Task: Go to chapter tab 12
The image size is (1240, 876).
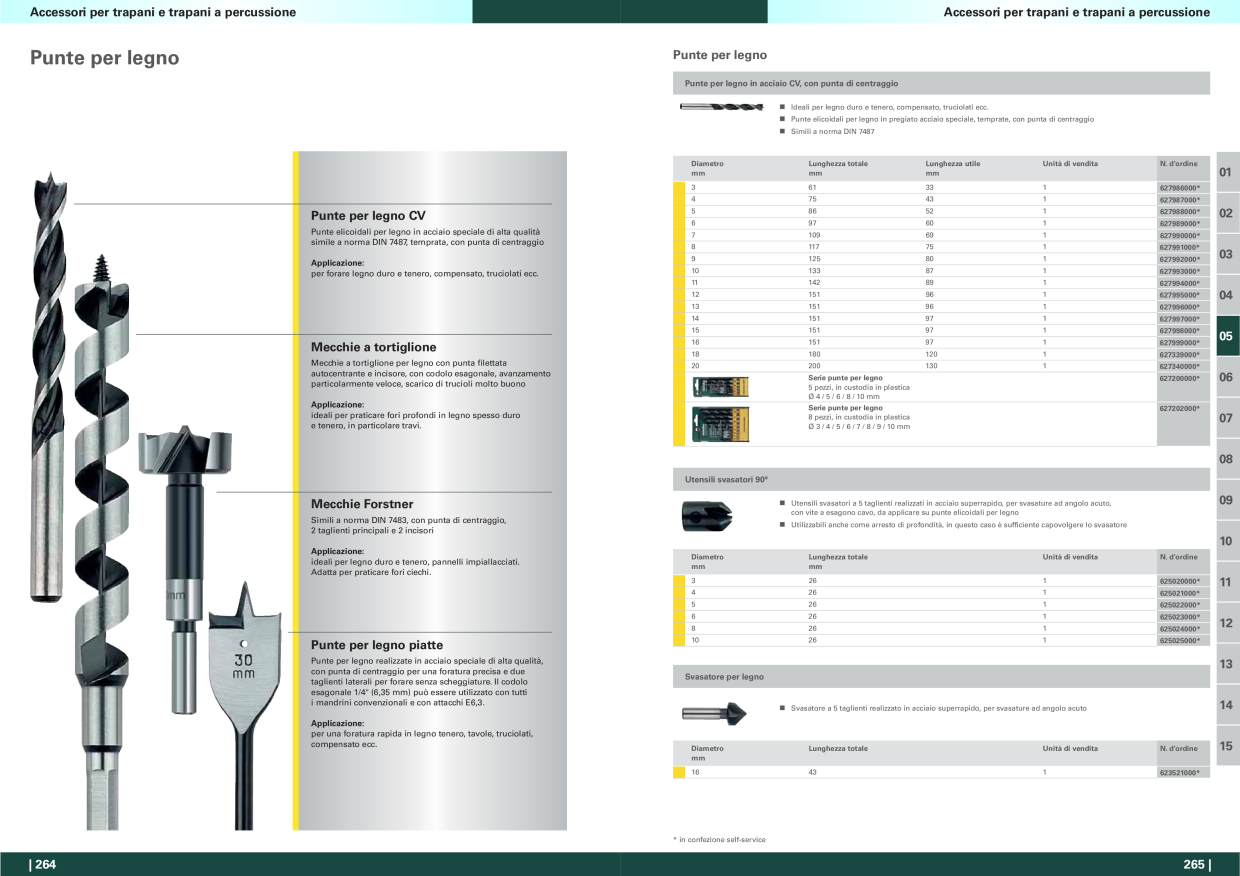Action: pos(1227,623)
